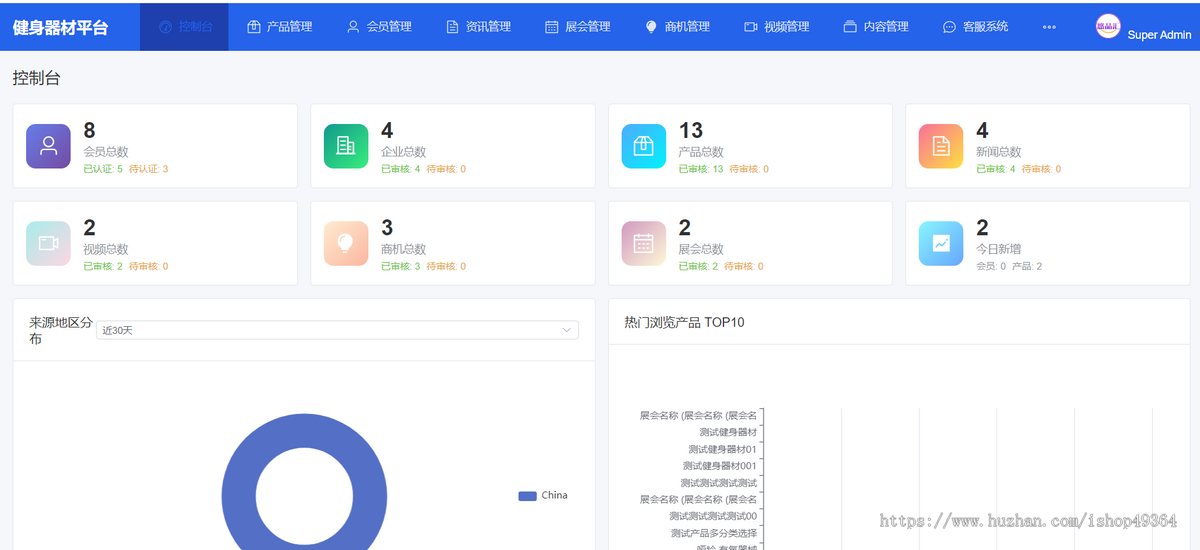Click the 会员总数 purple user icon

pos(48,146)
